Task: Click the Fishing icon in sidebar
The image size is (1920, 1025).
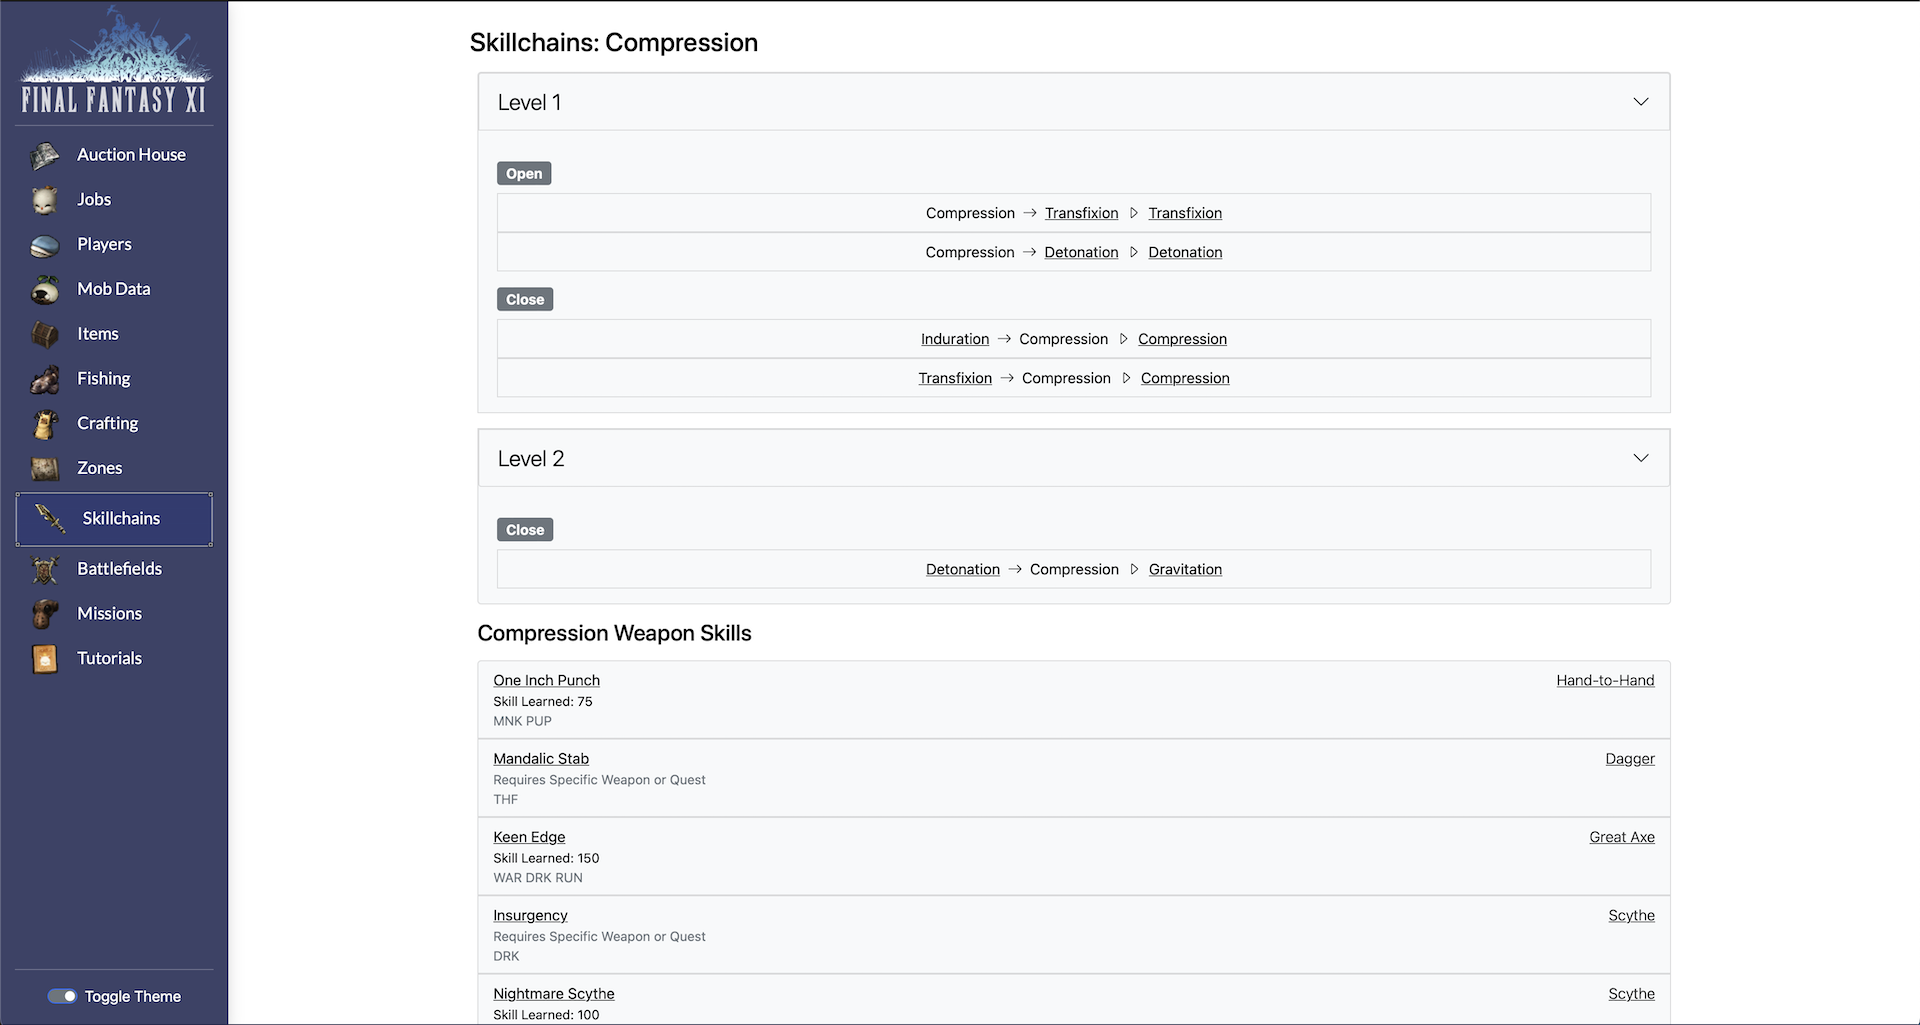Action: (45, 379)
